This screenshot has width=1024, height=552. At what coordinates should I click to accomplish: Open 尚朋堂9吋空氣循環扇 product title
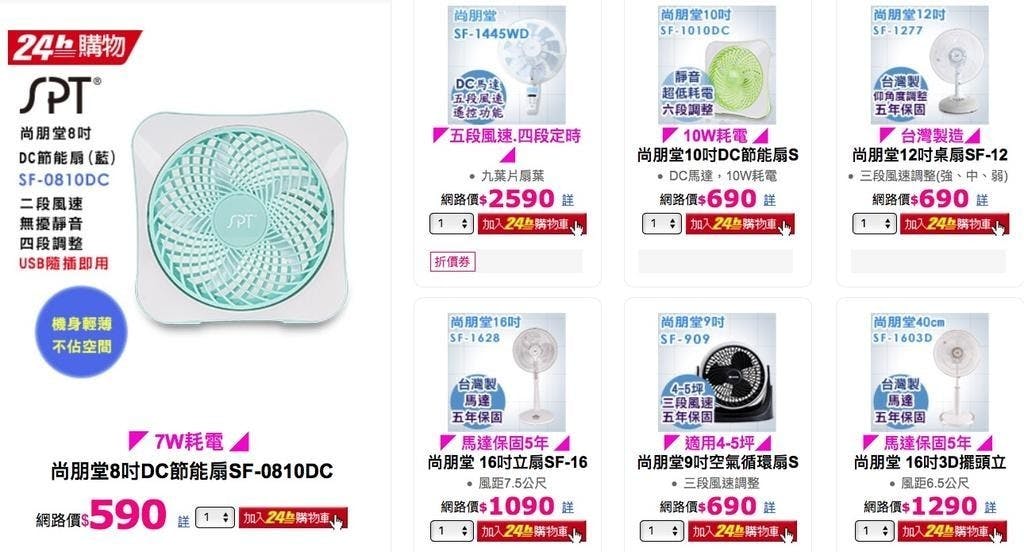[718, 463]
